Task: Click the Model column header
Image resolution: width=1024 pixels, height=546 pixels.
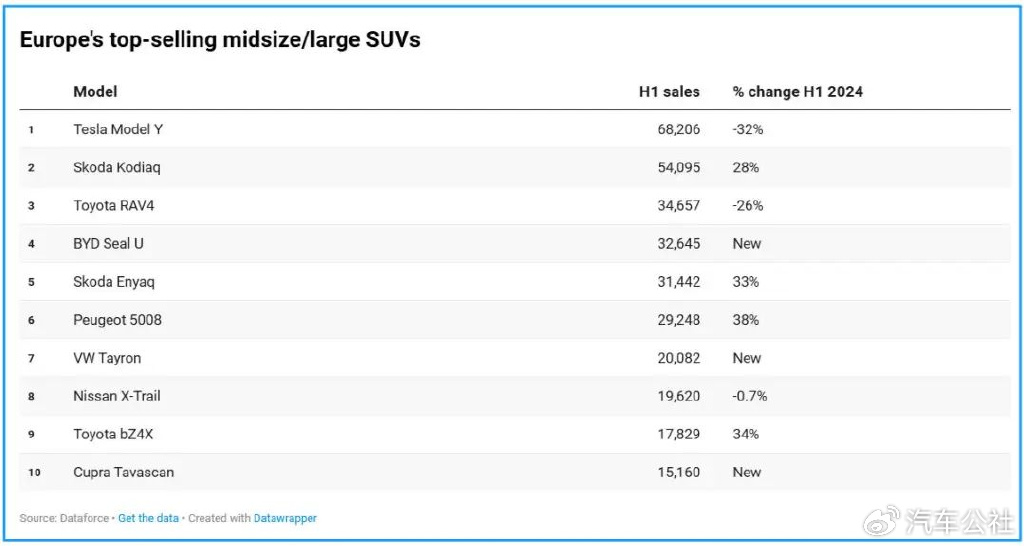Action: pyautogui.click(x=95, y=91)
